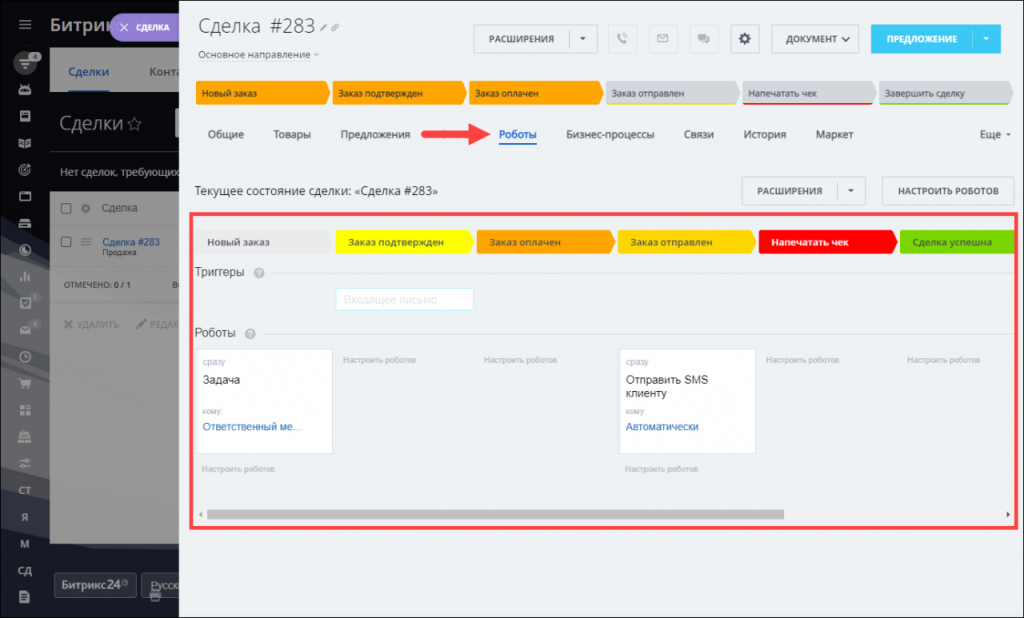Open deal settings gear icon
The height and width of the screenshot is (618, 1024).
click(745, 39)
